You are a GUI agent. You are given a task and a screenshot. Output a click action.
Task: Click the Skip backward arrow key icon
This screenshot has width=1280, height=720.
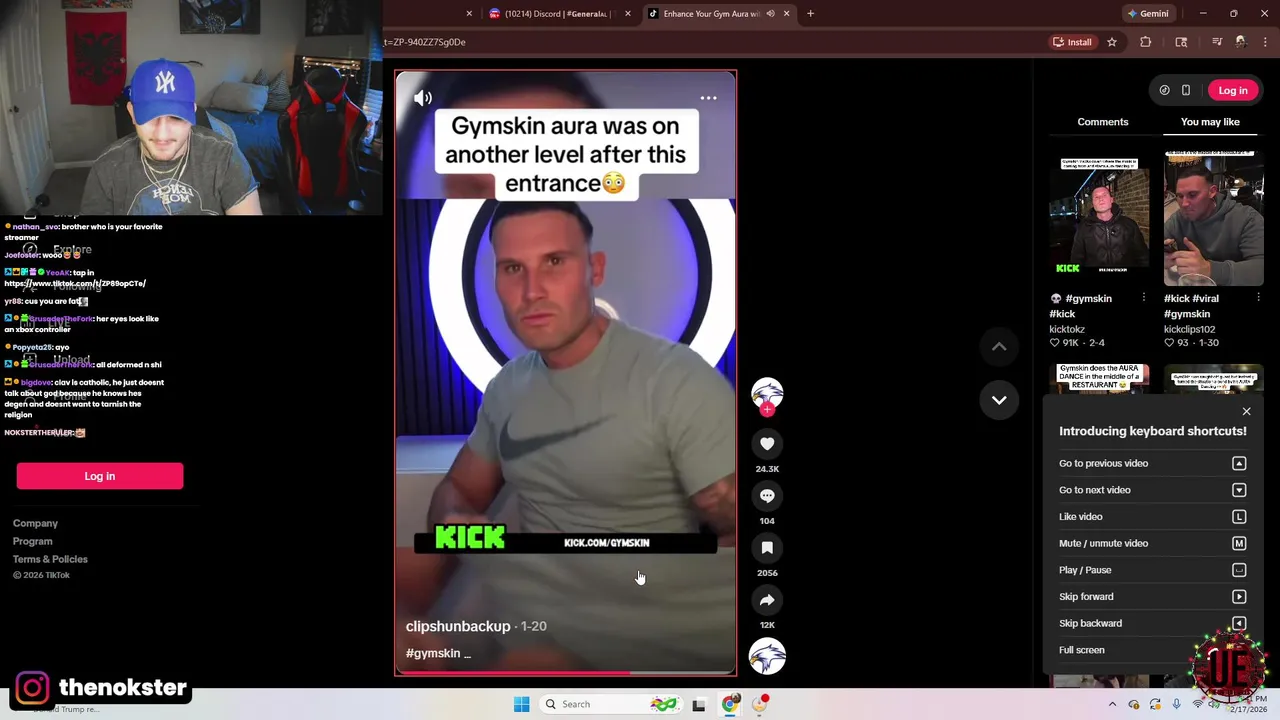tap(1239, 623)
